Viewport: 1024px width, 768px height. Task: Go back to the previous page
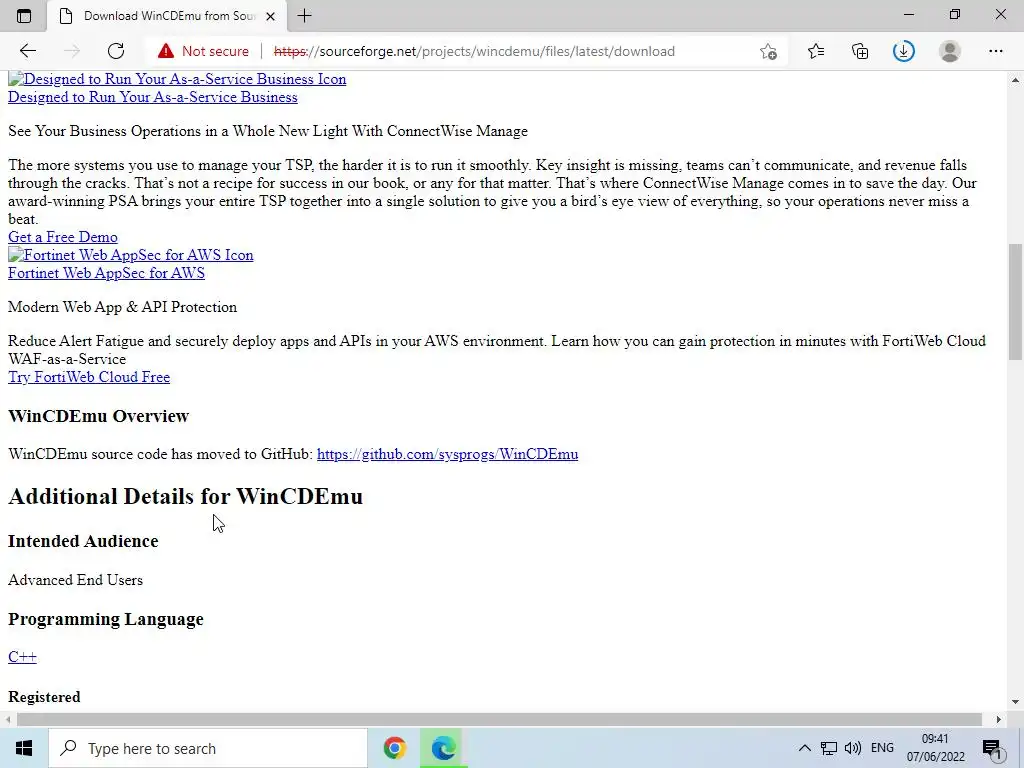pos(27,51)
